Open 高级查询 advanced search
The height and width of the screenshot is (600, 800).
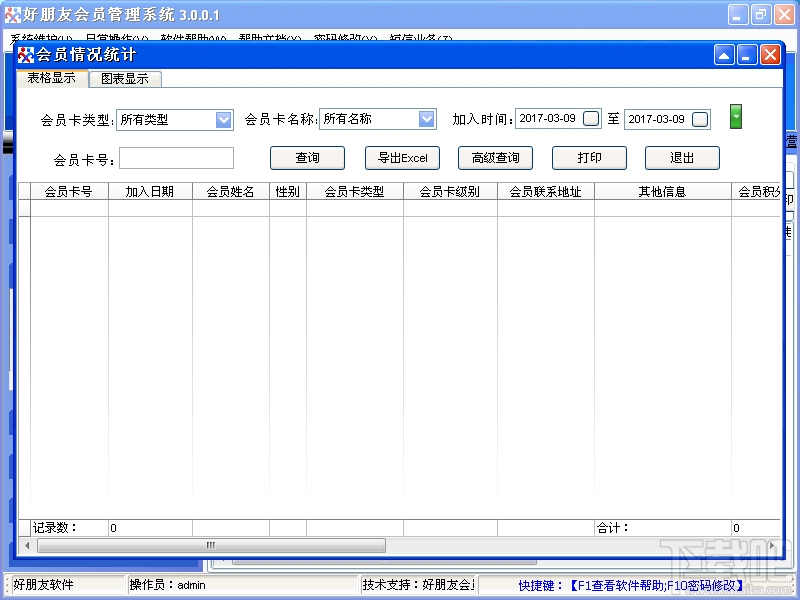tap(495, 158)
